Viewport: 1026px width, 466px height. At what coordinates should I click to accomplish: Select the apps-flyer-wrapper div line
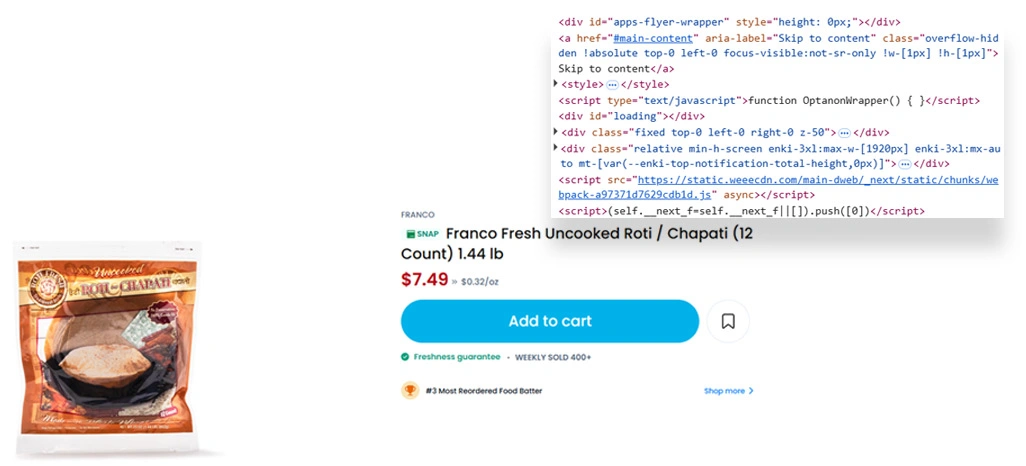click(729, 21)
